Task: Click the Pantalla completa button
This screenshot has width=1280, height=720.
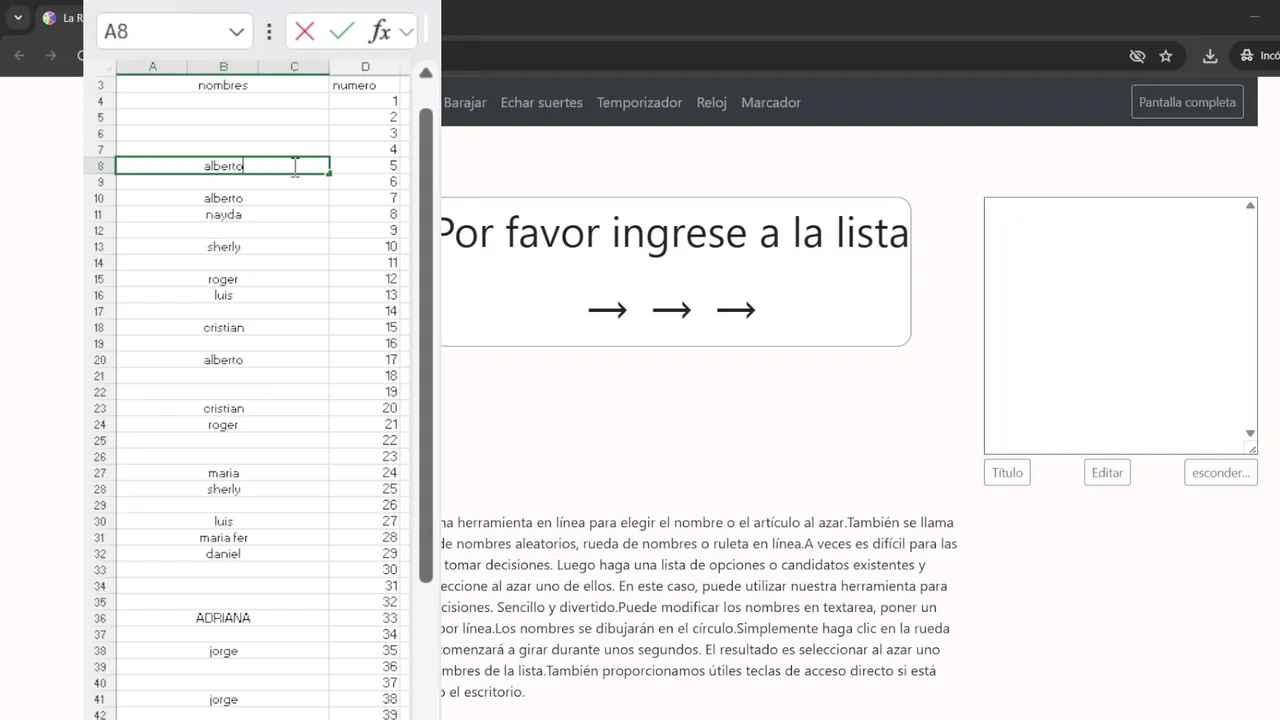Action: (1187, 102)
